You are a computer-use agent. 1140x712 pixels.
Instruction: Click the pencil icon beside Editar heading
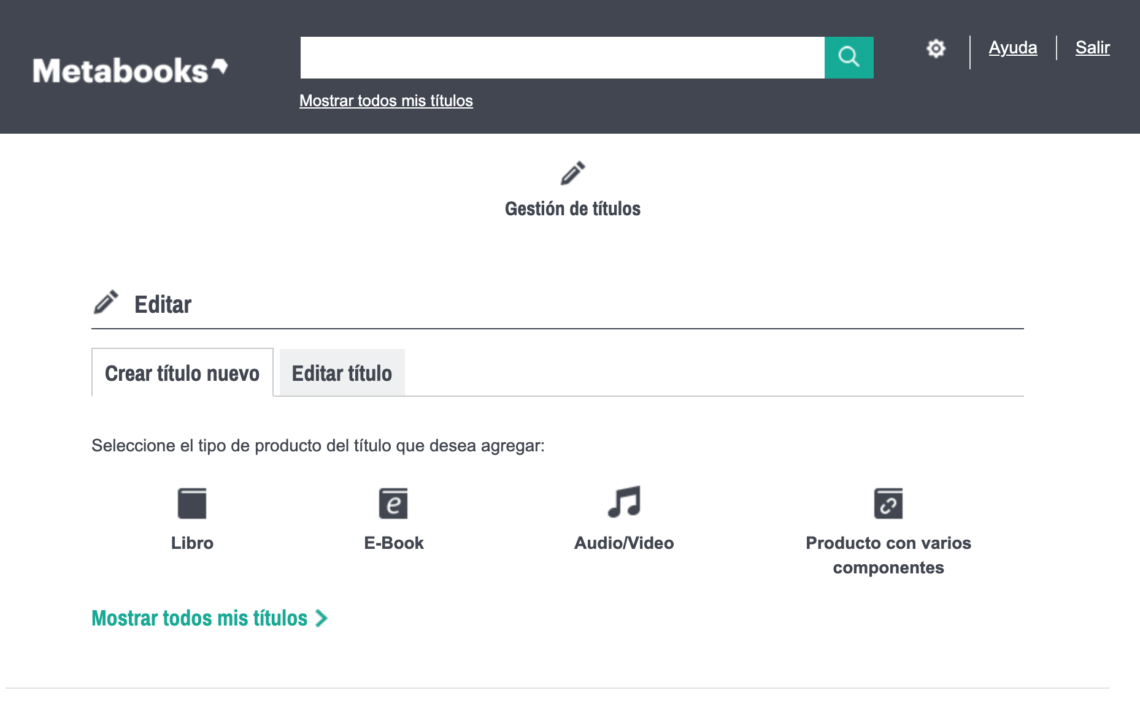(106, 302)
